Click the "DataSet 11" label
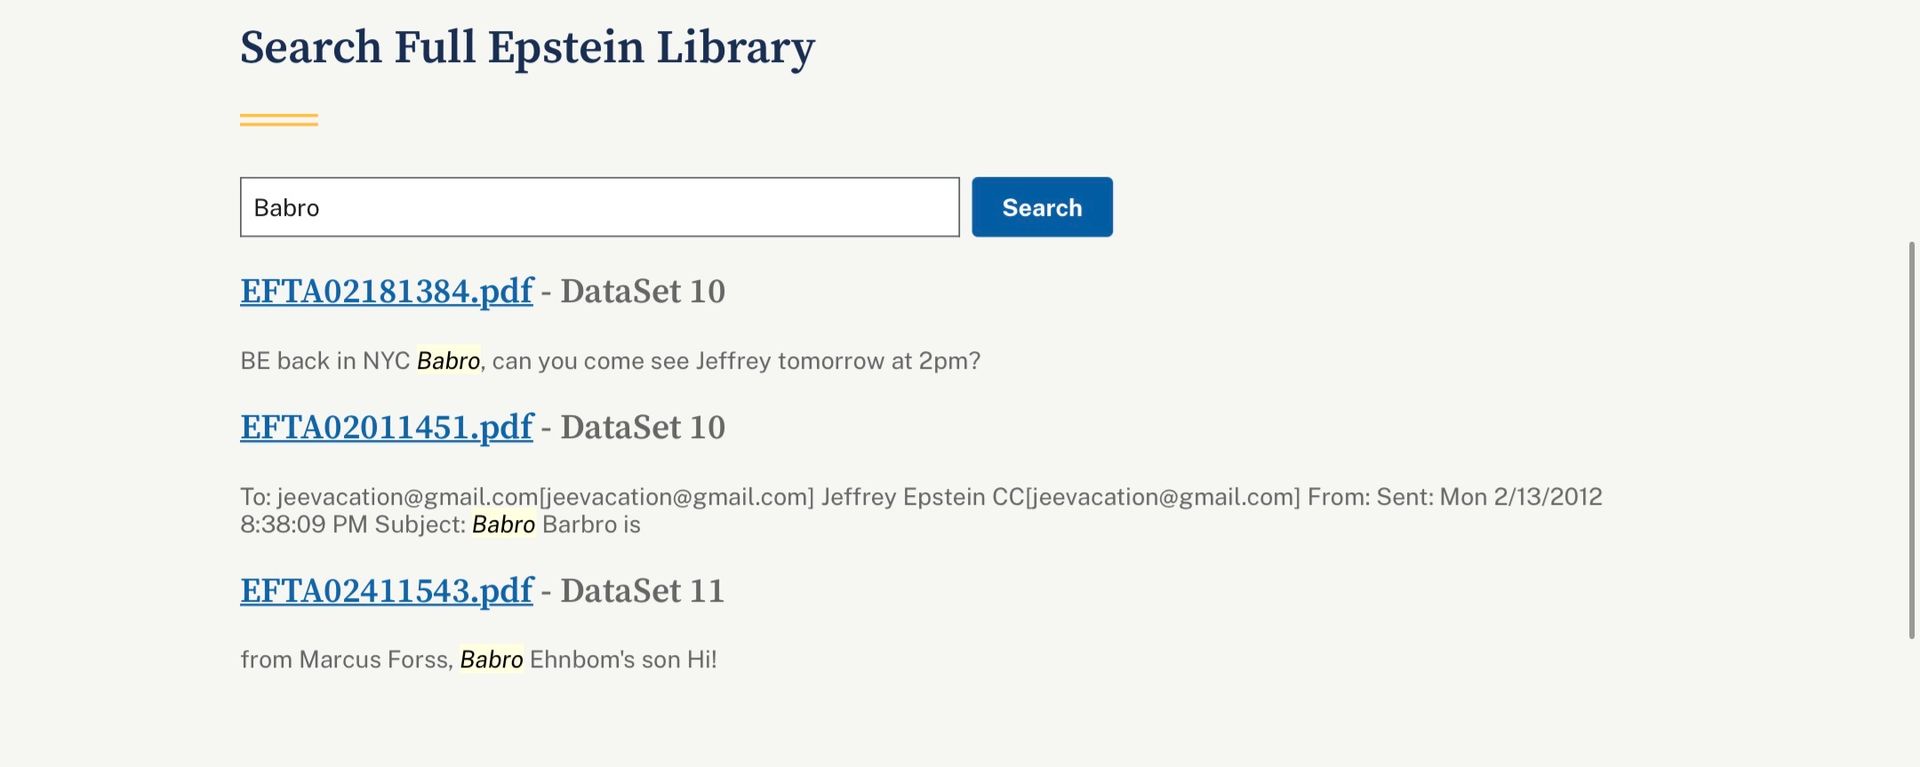 click(642, 591)
